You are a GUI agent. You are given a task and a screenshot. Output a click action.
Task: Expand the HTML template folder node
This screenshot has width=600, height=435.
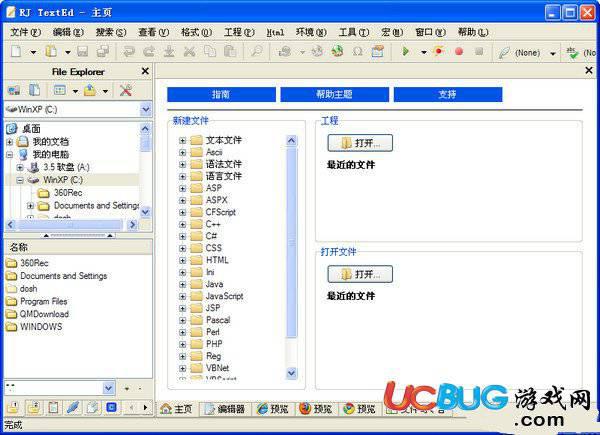pyautogui.click(x=183, y=261)
